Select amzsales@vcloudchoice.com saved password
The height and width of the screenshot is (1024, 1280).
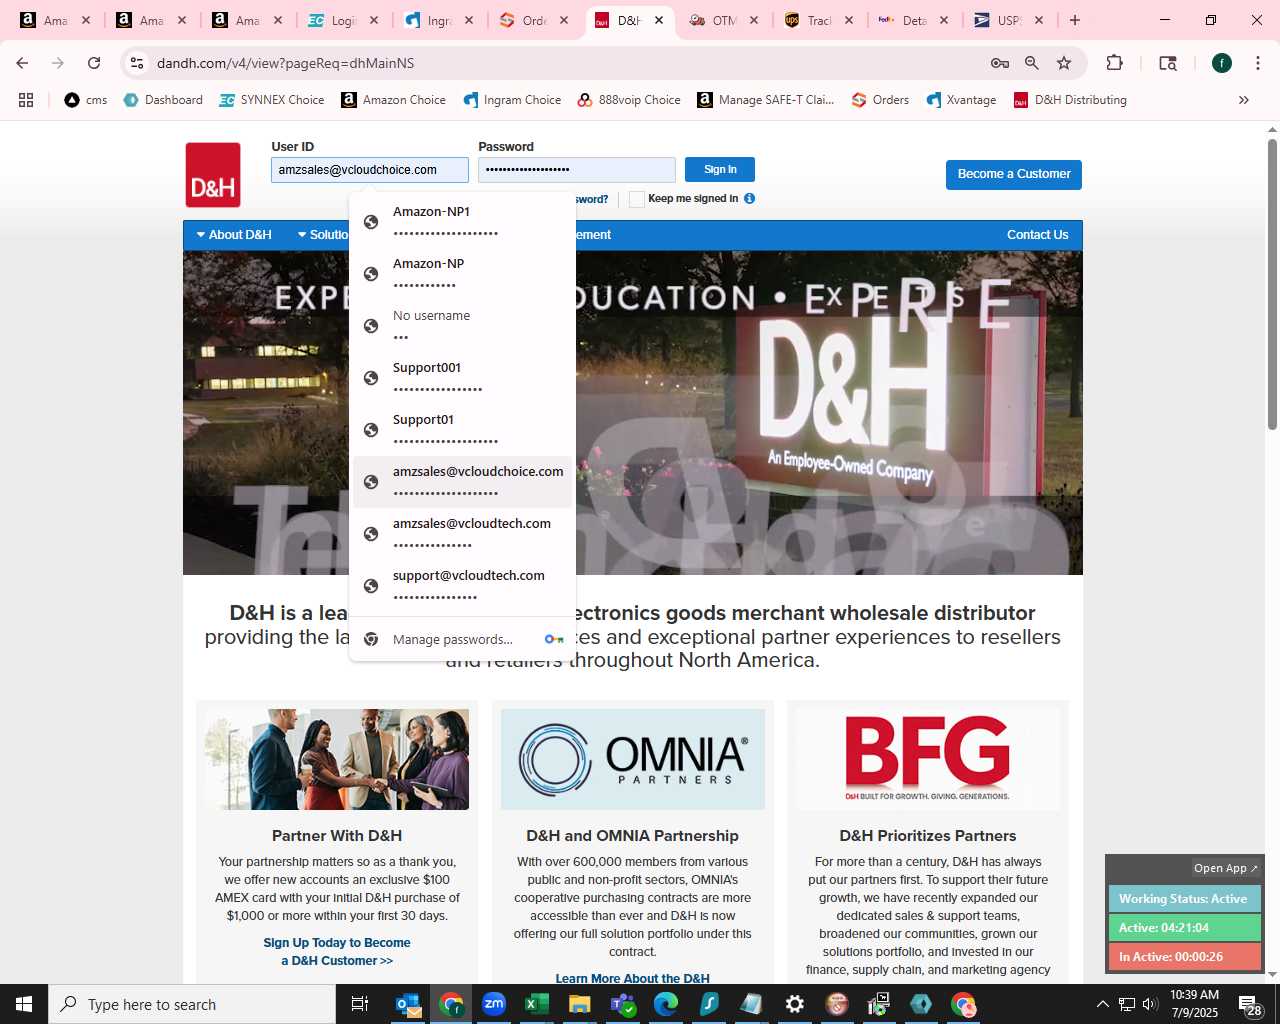click(463, 482)
